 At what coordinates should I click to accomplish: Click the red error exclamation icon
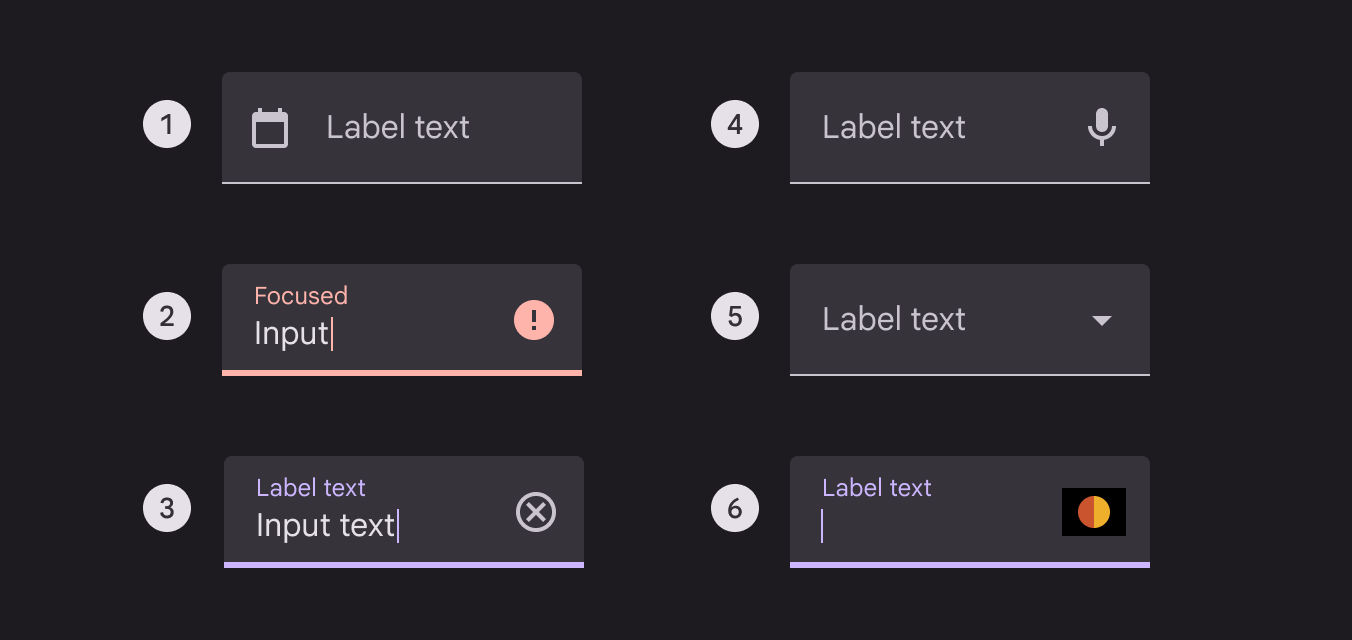click(x=534, y=320)
